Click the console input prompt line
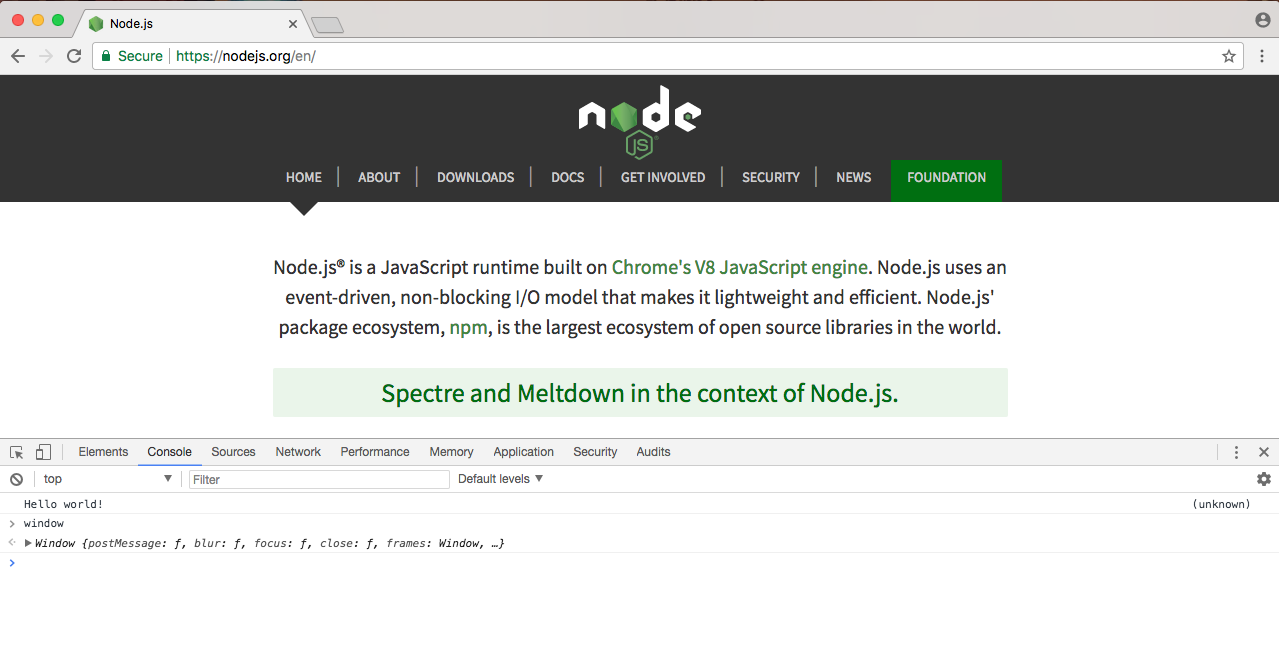This screenshot has width=1279, height=662. tap(640, 563)
